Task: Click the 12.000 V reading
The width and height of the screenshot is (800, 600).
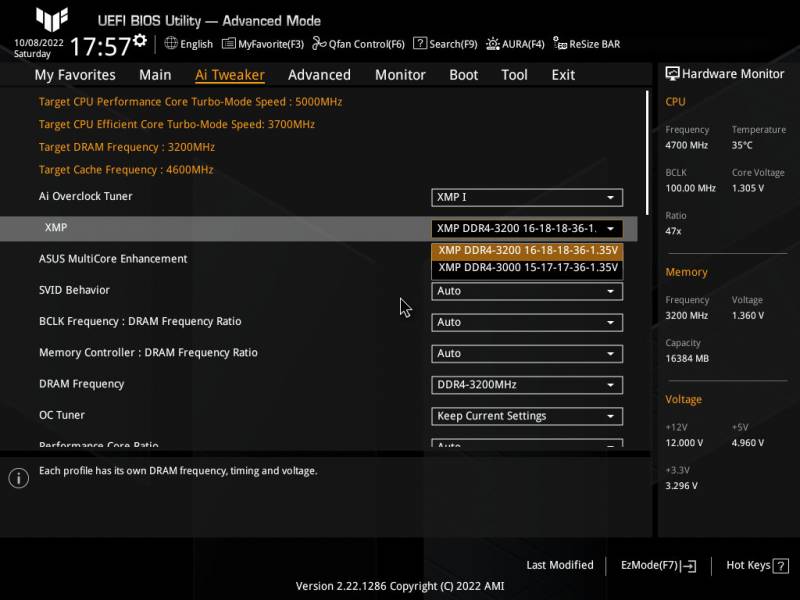Action: (x=684, y=443)
